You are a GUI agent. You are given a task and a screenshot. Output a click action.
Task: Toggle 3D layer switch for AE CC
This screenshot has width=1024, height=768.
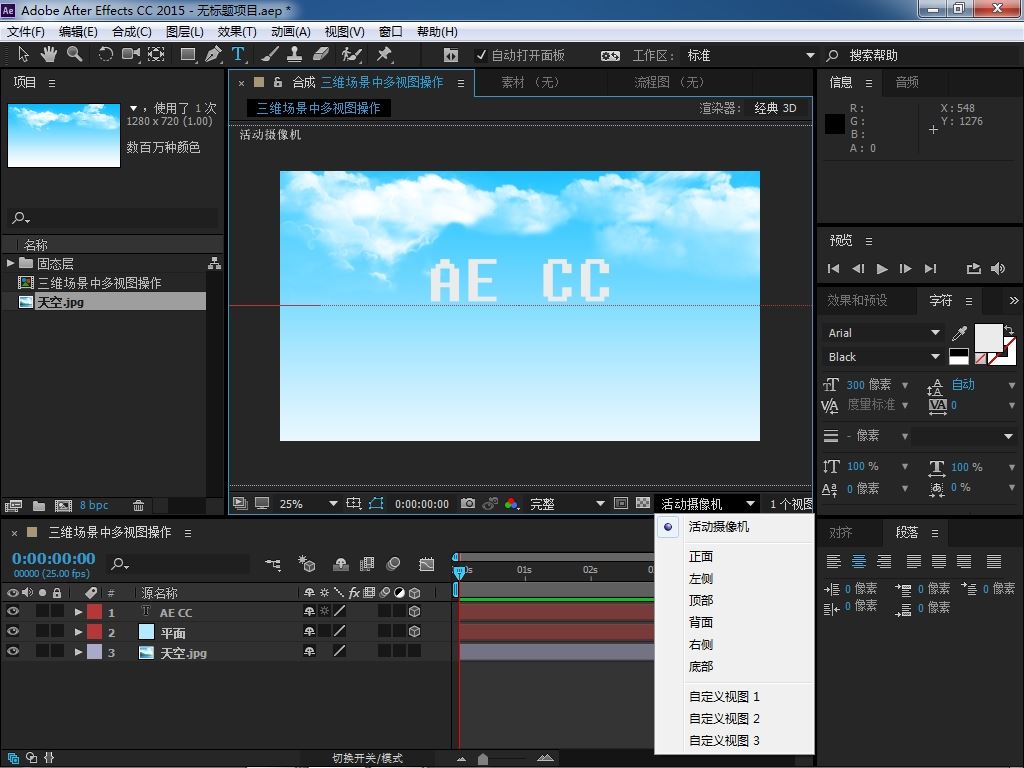click(414, 612)
